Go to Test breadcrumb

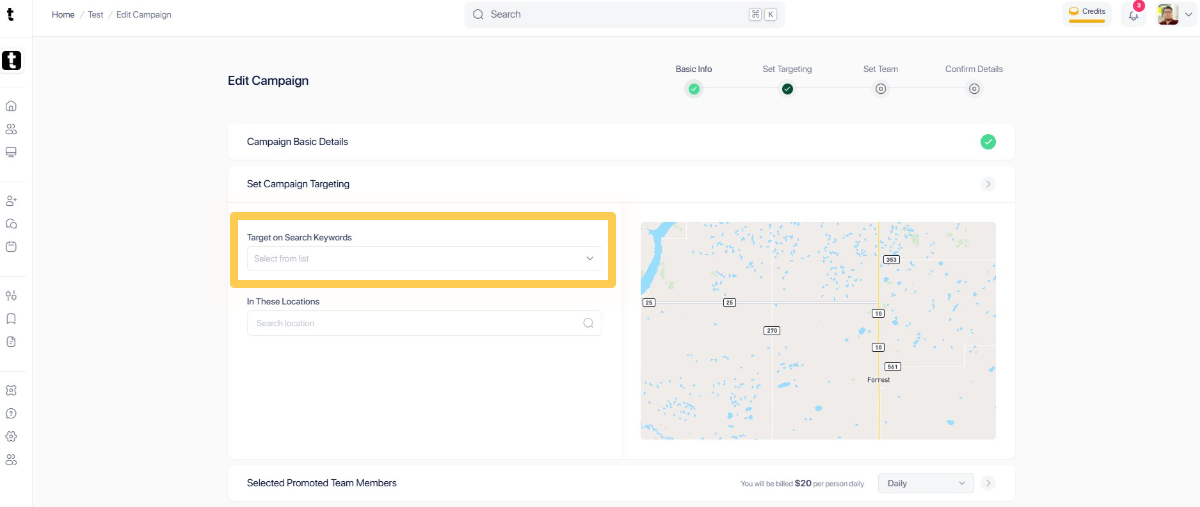95,15
